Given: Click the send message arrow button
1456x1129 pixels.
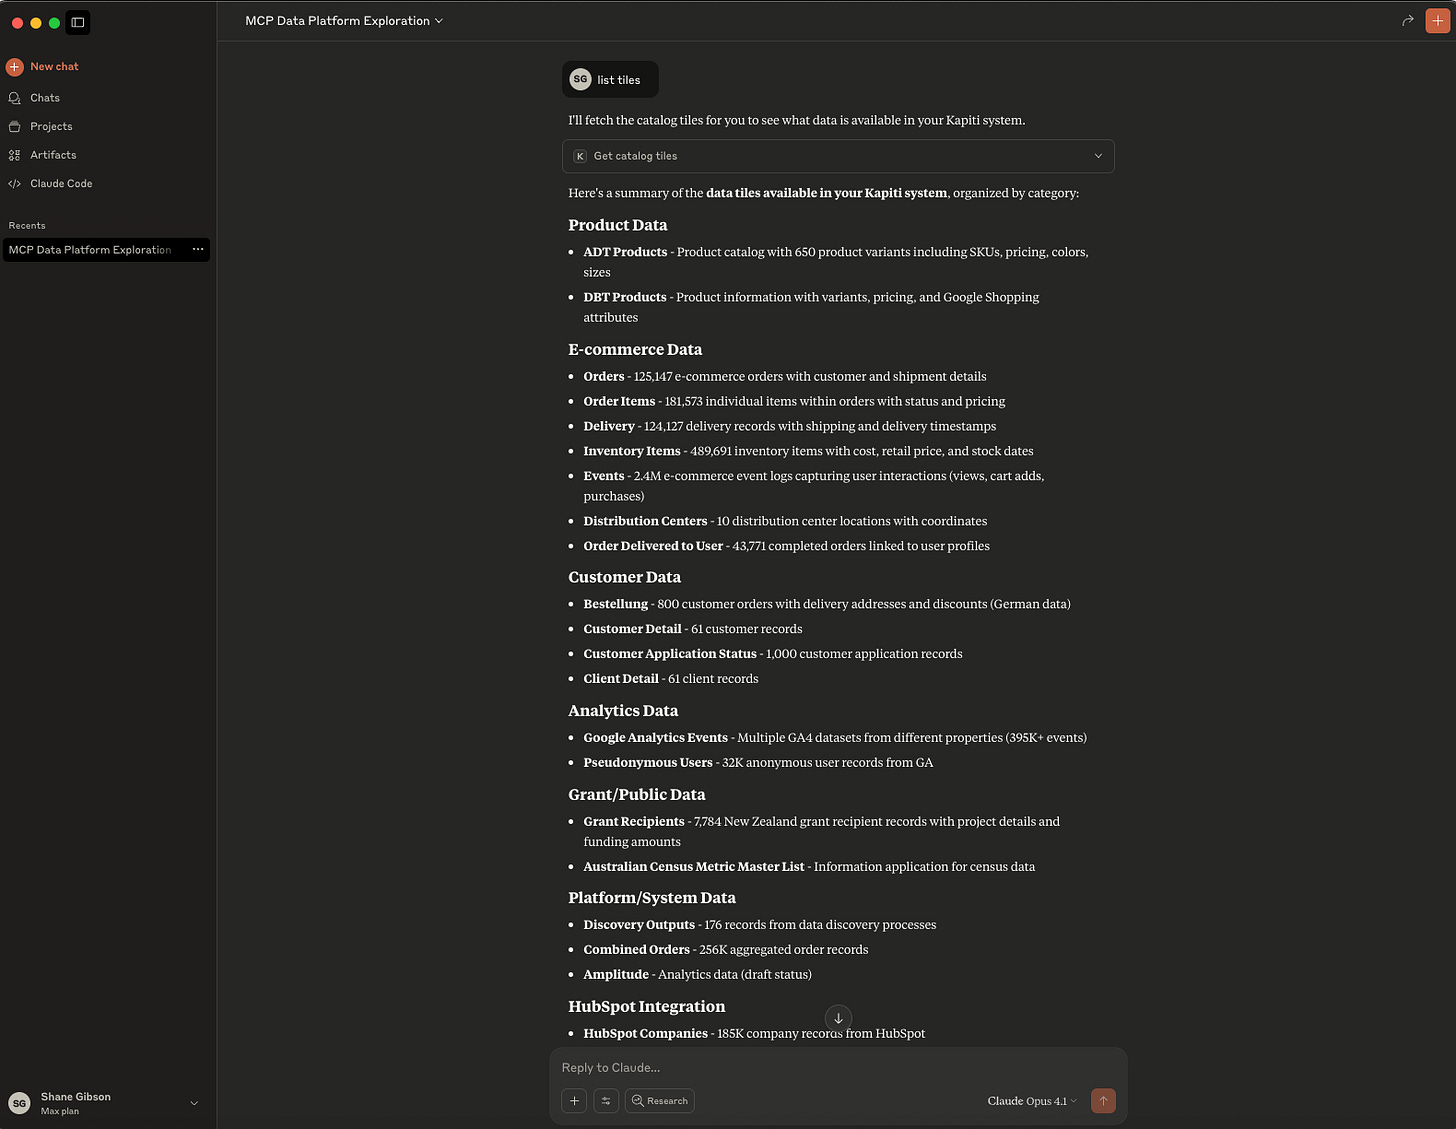Looking at the screenshot, I should point(1103,1101).
